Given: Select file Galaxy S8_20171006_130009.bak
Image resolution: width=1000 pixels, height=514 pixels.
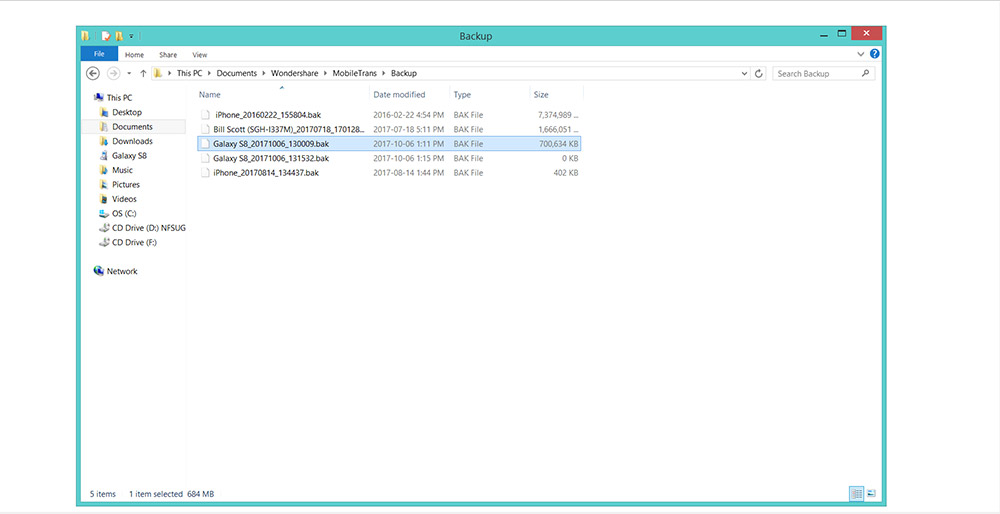Looking at the screenshot, I should [389, 143].
